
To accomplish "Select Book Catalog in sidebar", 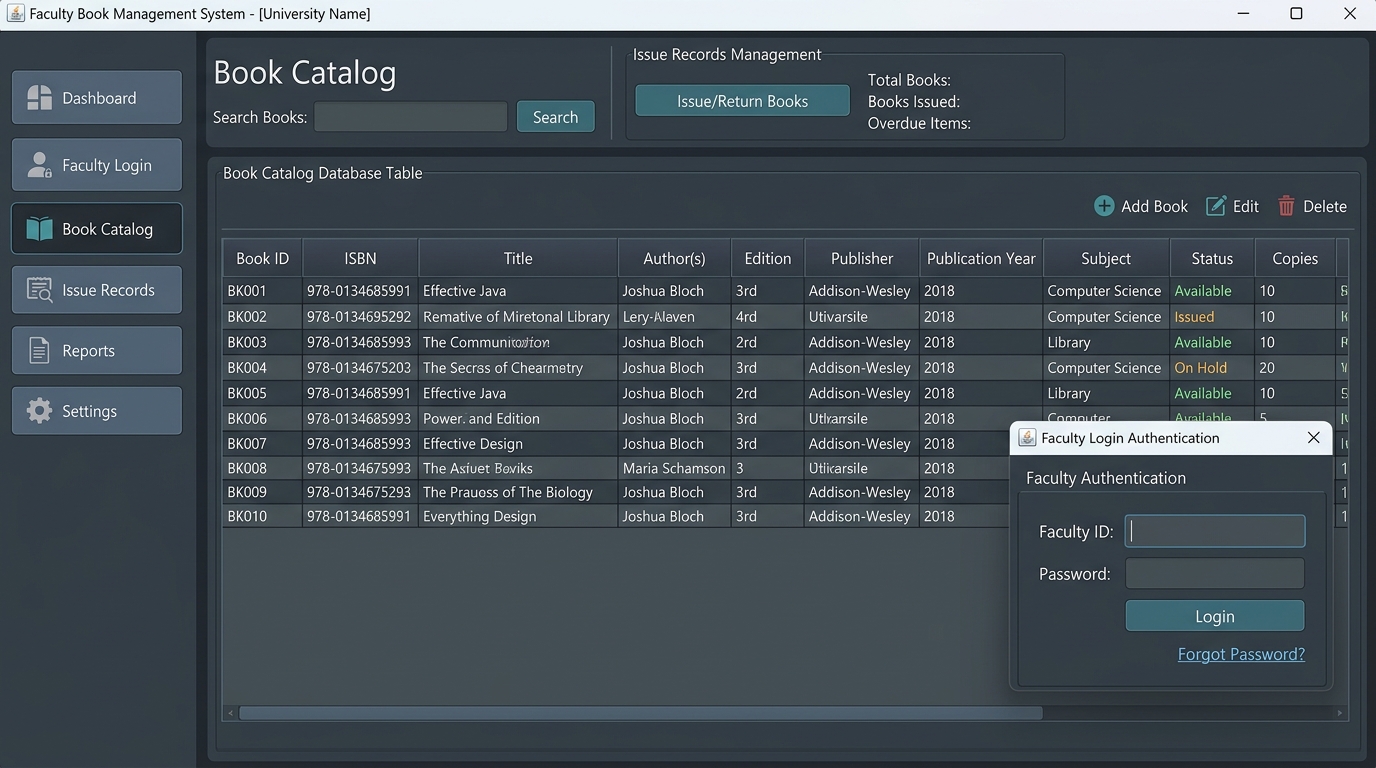I will (97, 229).
